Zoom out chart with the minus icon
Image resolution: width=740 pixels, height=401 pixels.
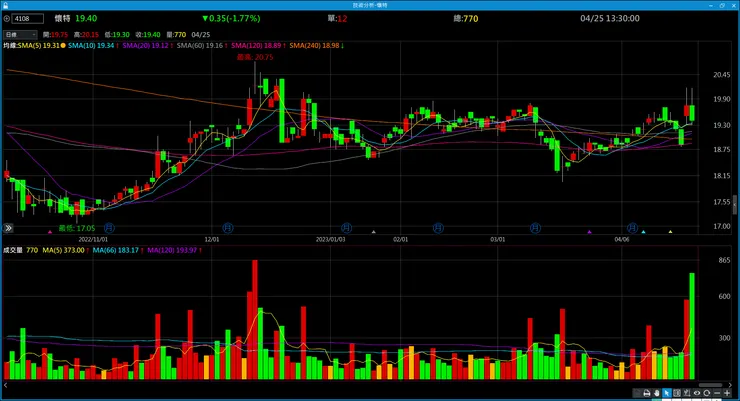click(x=717, y=393)
